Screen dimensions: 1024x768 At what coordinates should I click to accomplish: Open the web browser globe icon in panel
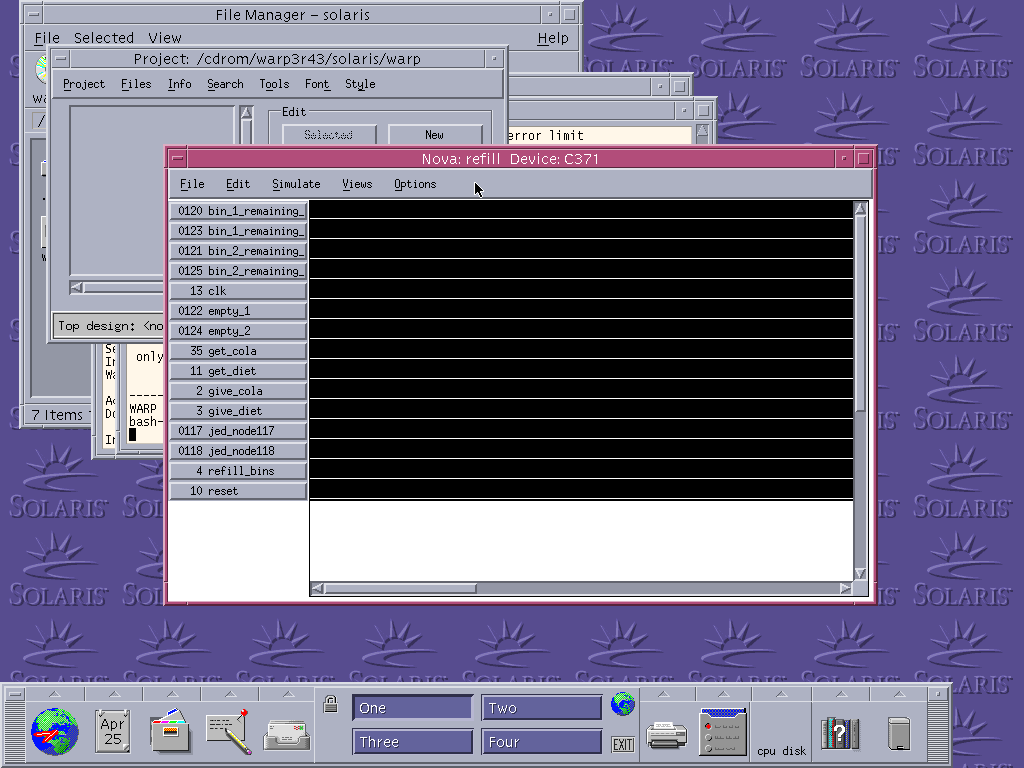(x=54, y=731)
